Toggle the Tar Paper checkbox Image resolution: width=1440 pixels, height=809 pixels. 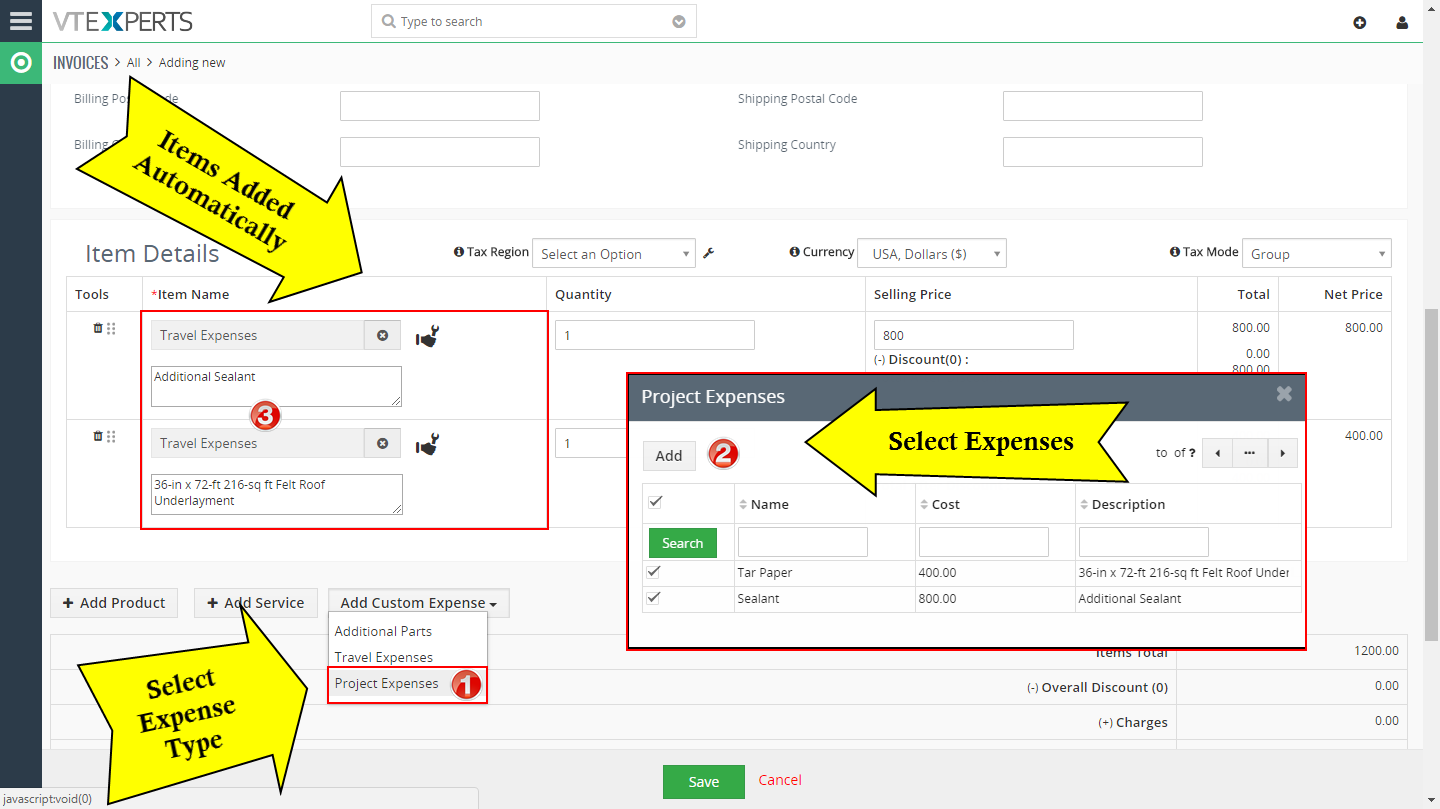click(653, 572)
